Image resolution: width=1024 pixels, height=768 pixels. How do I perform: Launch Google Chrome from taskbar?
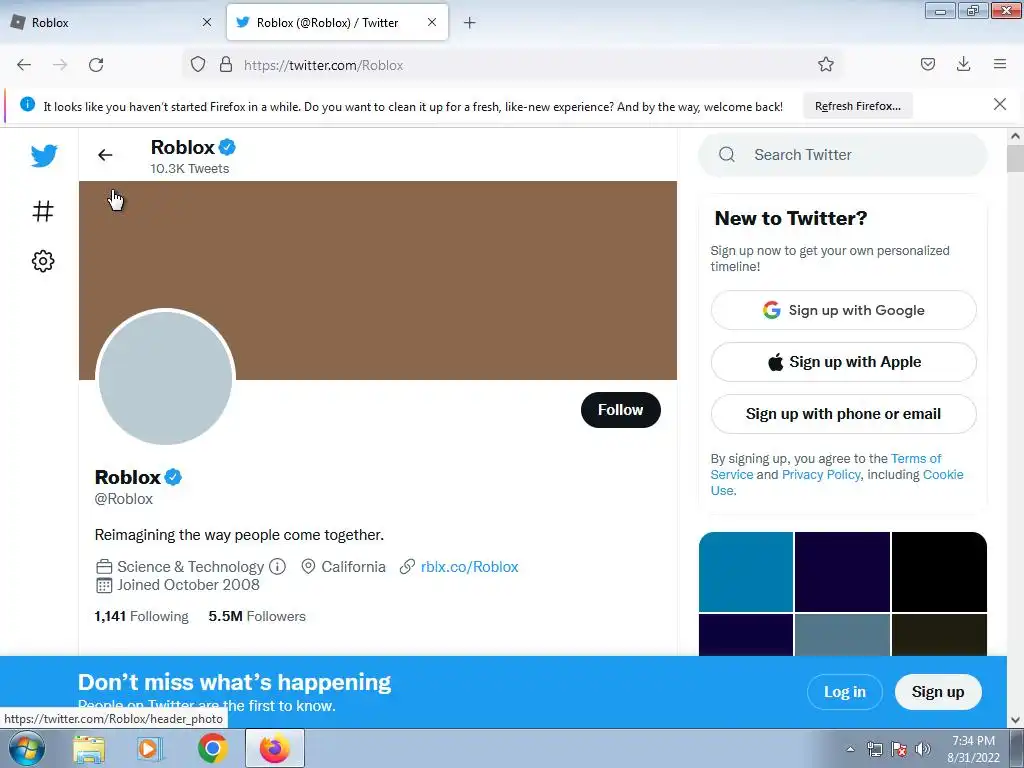coord(213,748)
